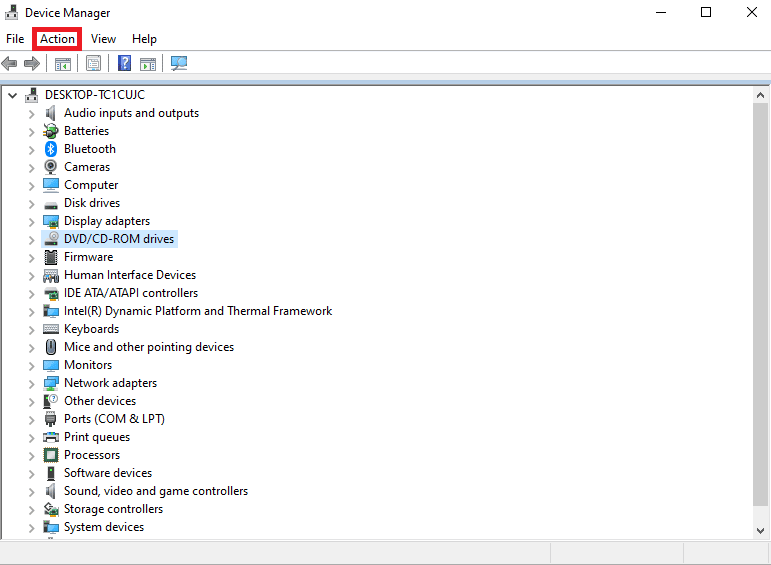Viewport: 771px width, 565px height.
Task: Open the Action menu
Action: pyautogui.click(x=57, y=39)
